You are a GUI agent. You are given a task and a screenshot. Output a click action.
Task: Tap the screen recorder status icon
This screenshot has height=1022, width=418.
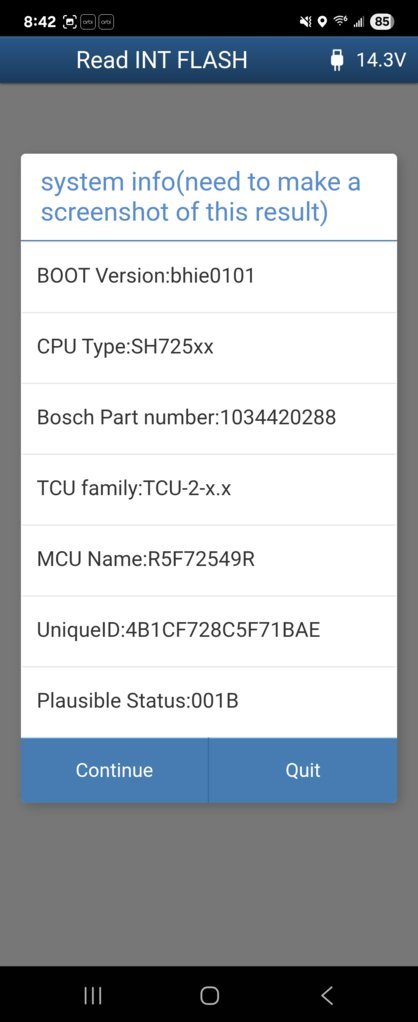69,22
